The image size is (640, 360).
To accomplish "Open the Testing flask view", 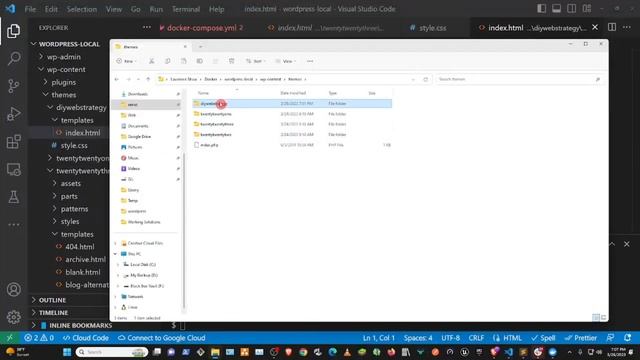I will 13,197.
